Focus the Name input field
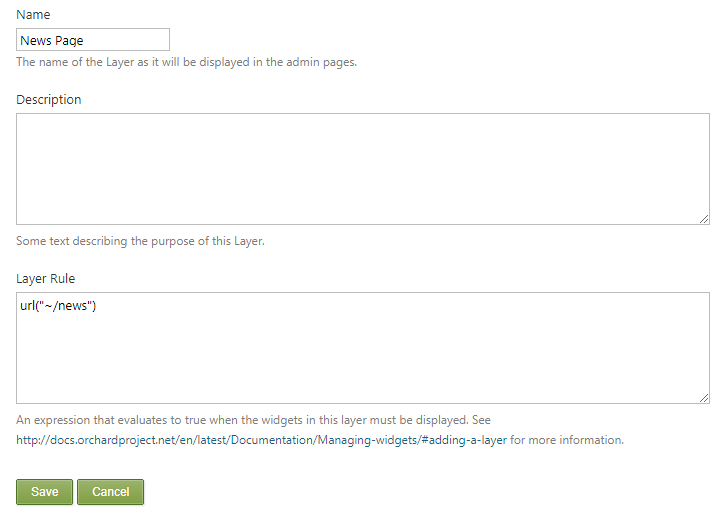Screen dimensions: 726x518 pyautogui.click(x=93, y=40)
